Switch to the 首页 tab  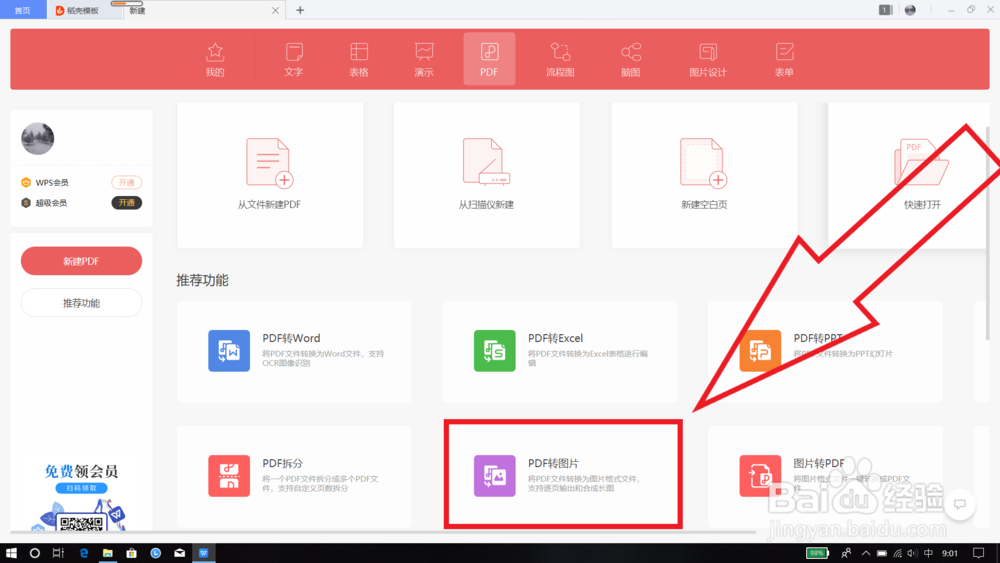pyautogui.click(x=23, y=10)
